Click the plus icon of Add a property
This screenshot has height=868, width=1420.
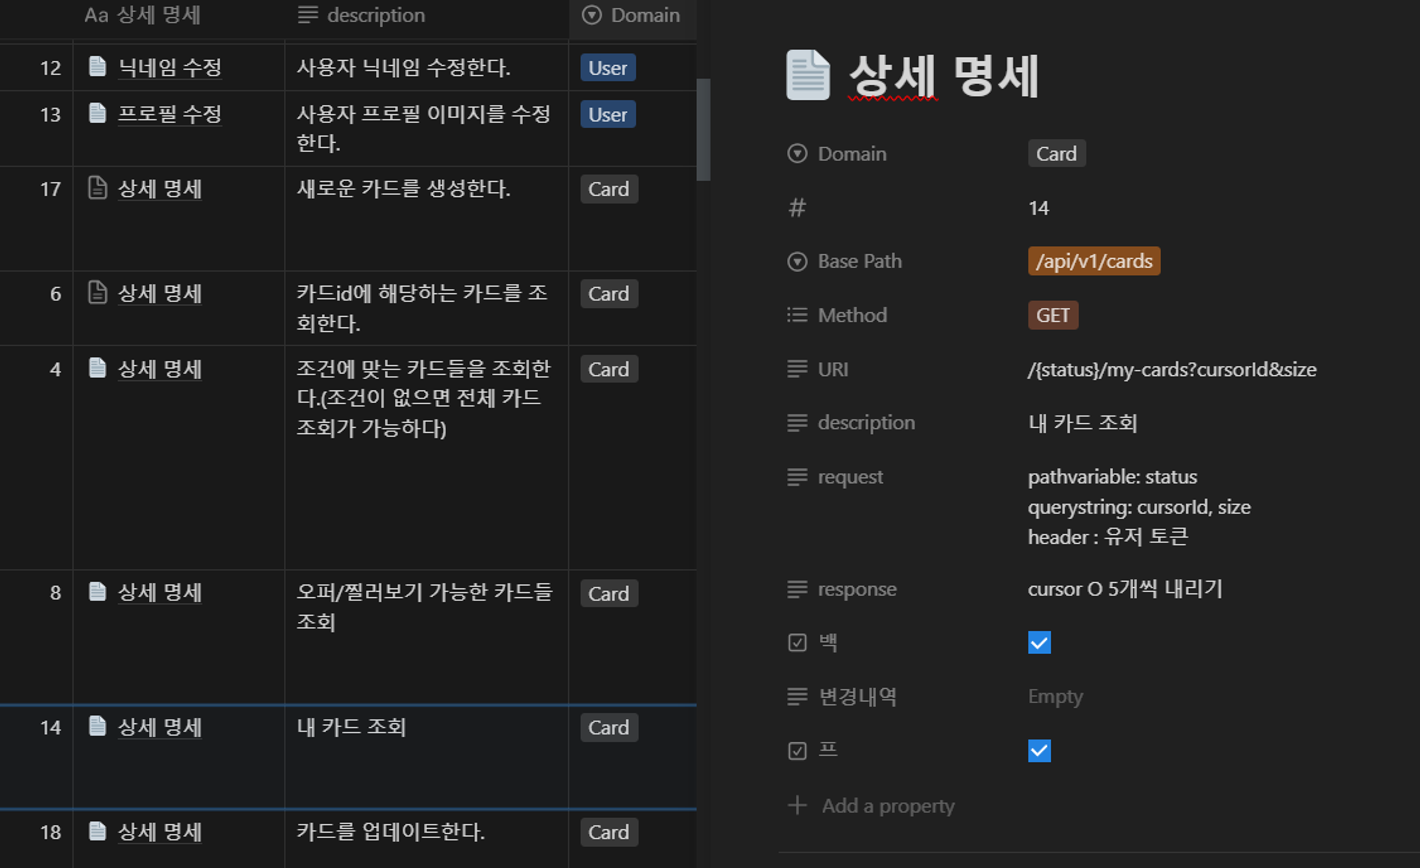click(797, 805)
